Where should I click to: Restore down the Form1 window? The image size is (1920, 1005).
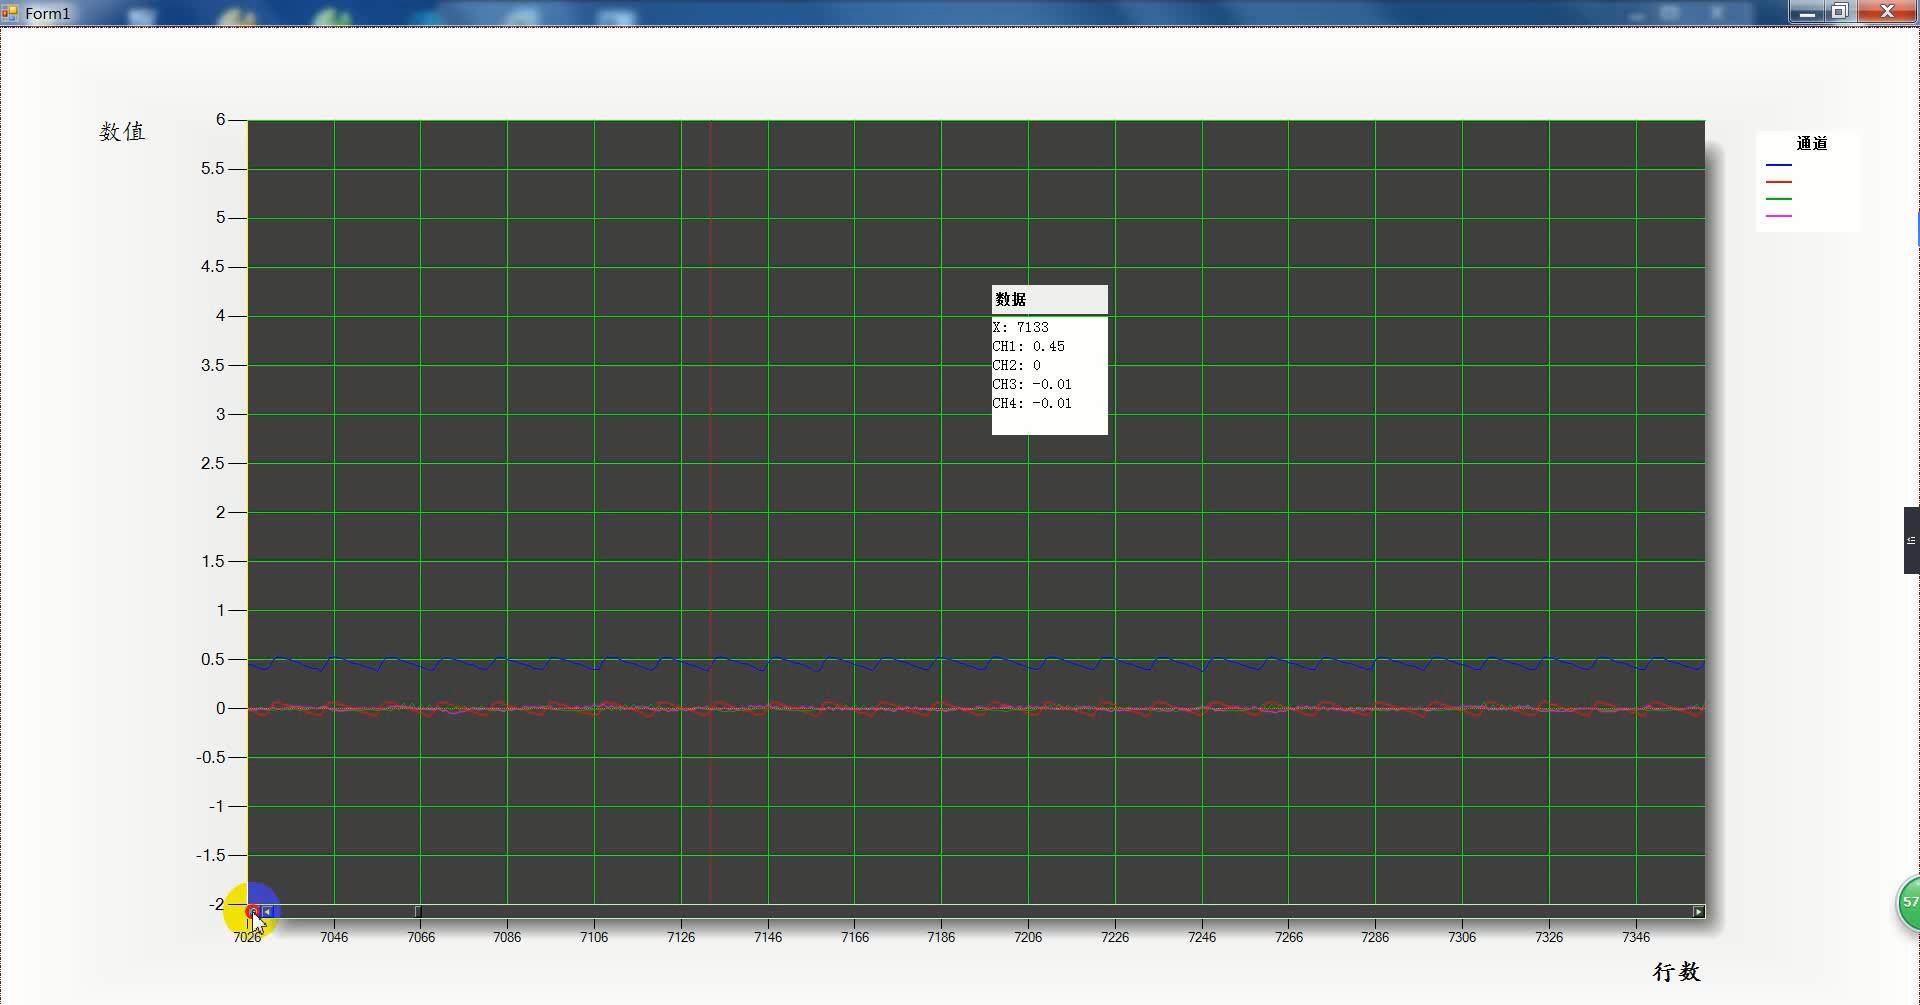click(1840, 12)
